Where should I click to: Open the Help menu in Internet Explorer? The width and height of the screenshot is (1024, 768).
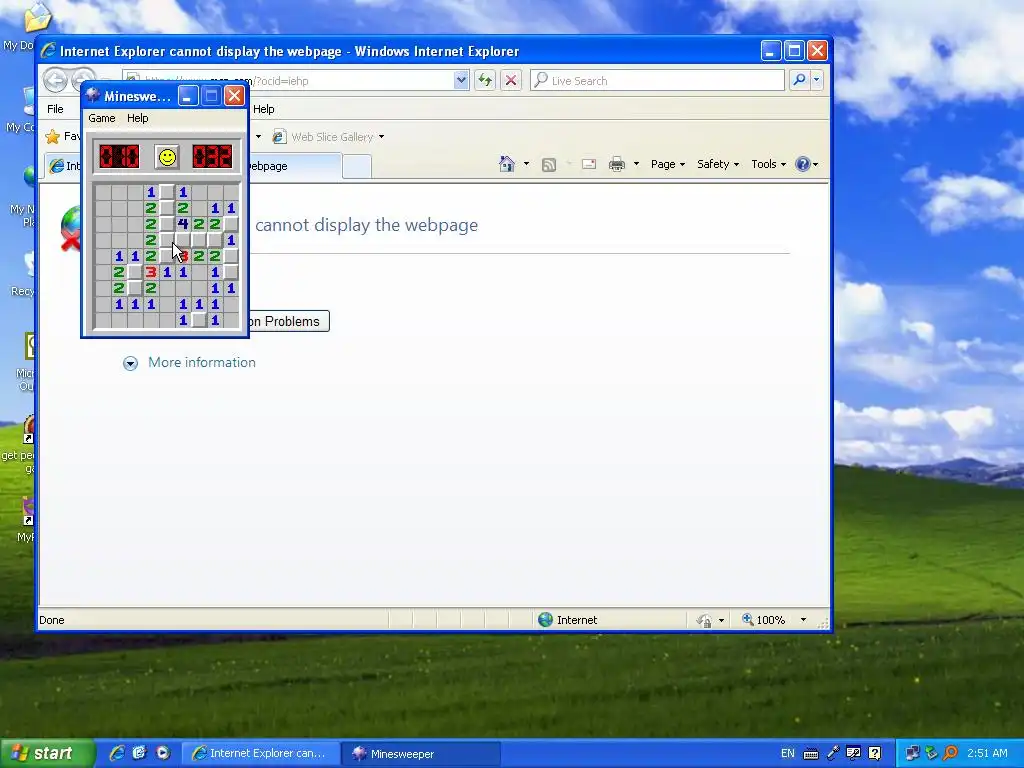[x=264, y=109]
